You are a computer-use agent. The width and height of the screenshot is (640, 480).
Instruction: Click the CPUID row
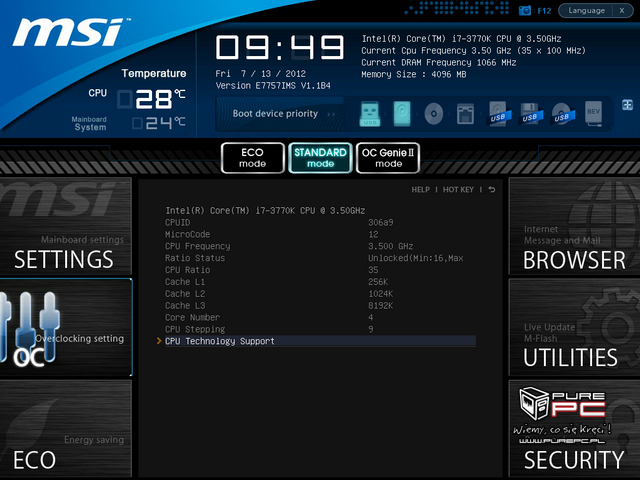click(x=320, y=222)
